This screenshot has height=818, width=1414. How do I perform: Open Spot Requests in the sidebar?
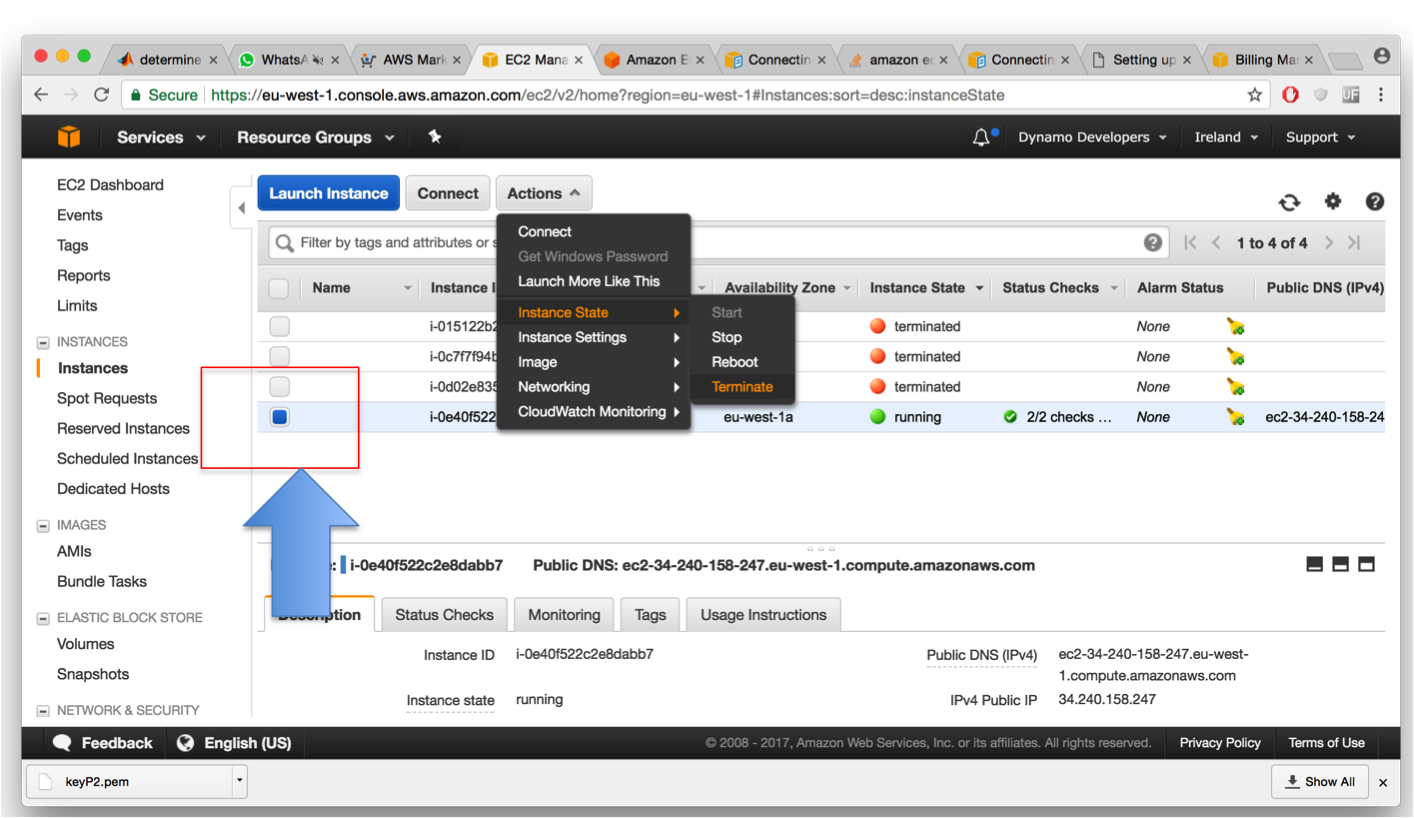pos(107,398)
